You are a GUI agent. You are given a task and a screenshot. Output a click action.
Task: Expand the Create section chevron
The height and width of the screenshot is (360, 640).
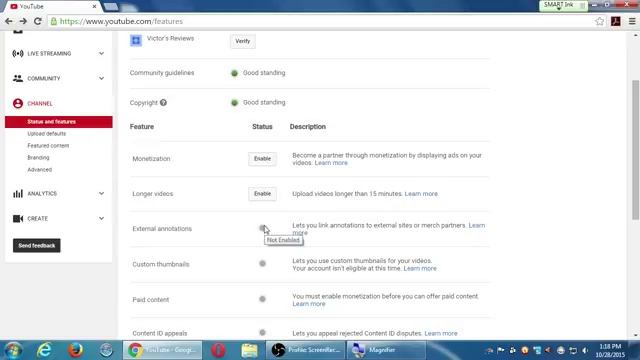[x=101, y=218]
